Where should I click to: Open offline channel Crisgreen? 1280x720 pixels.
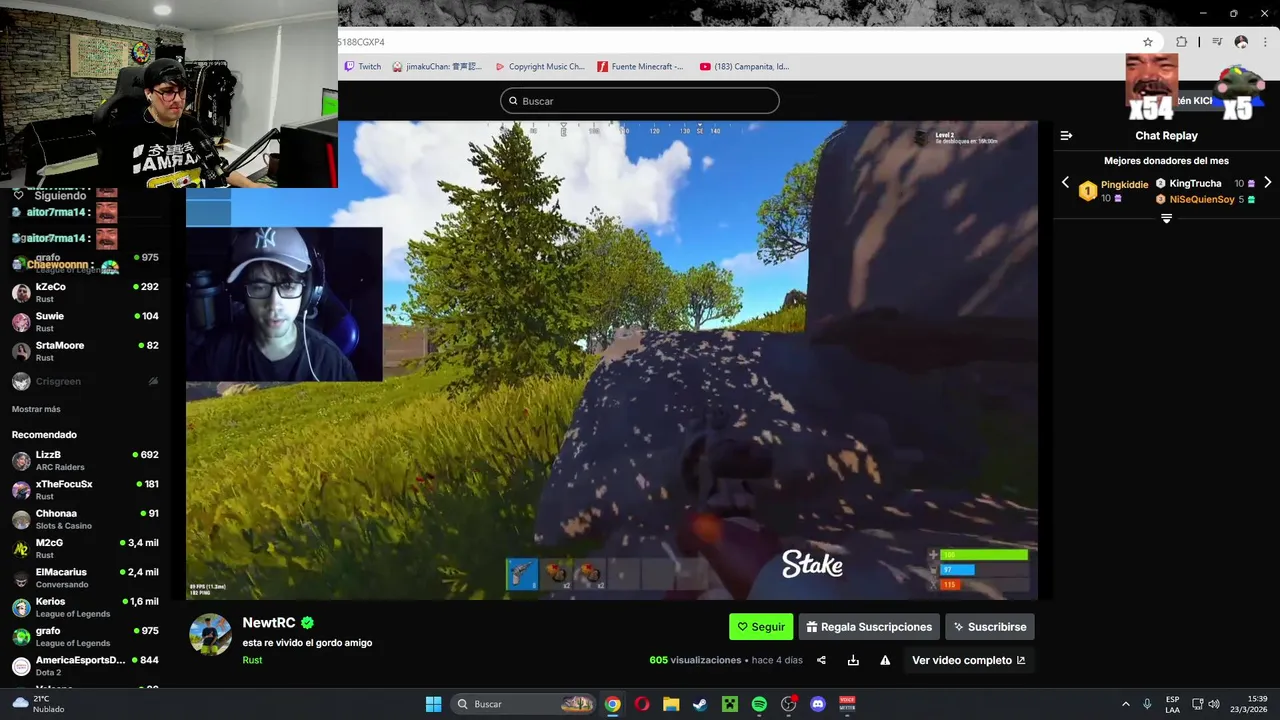(x=85, y=381)
